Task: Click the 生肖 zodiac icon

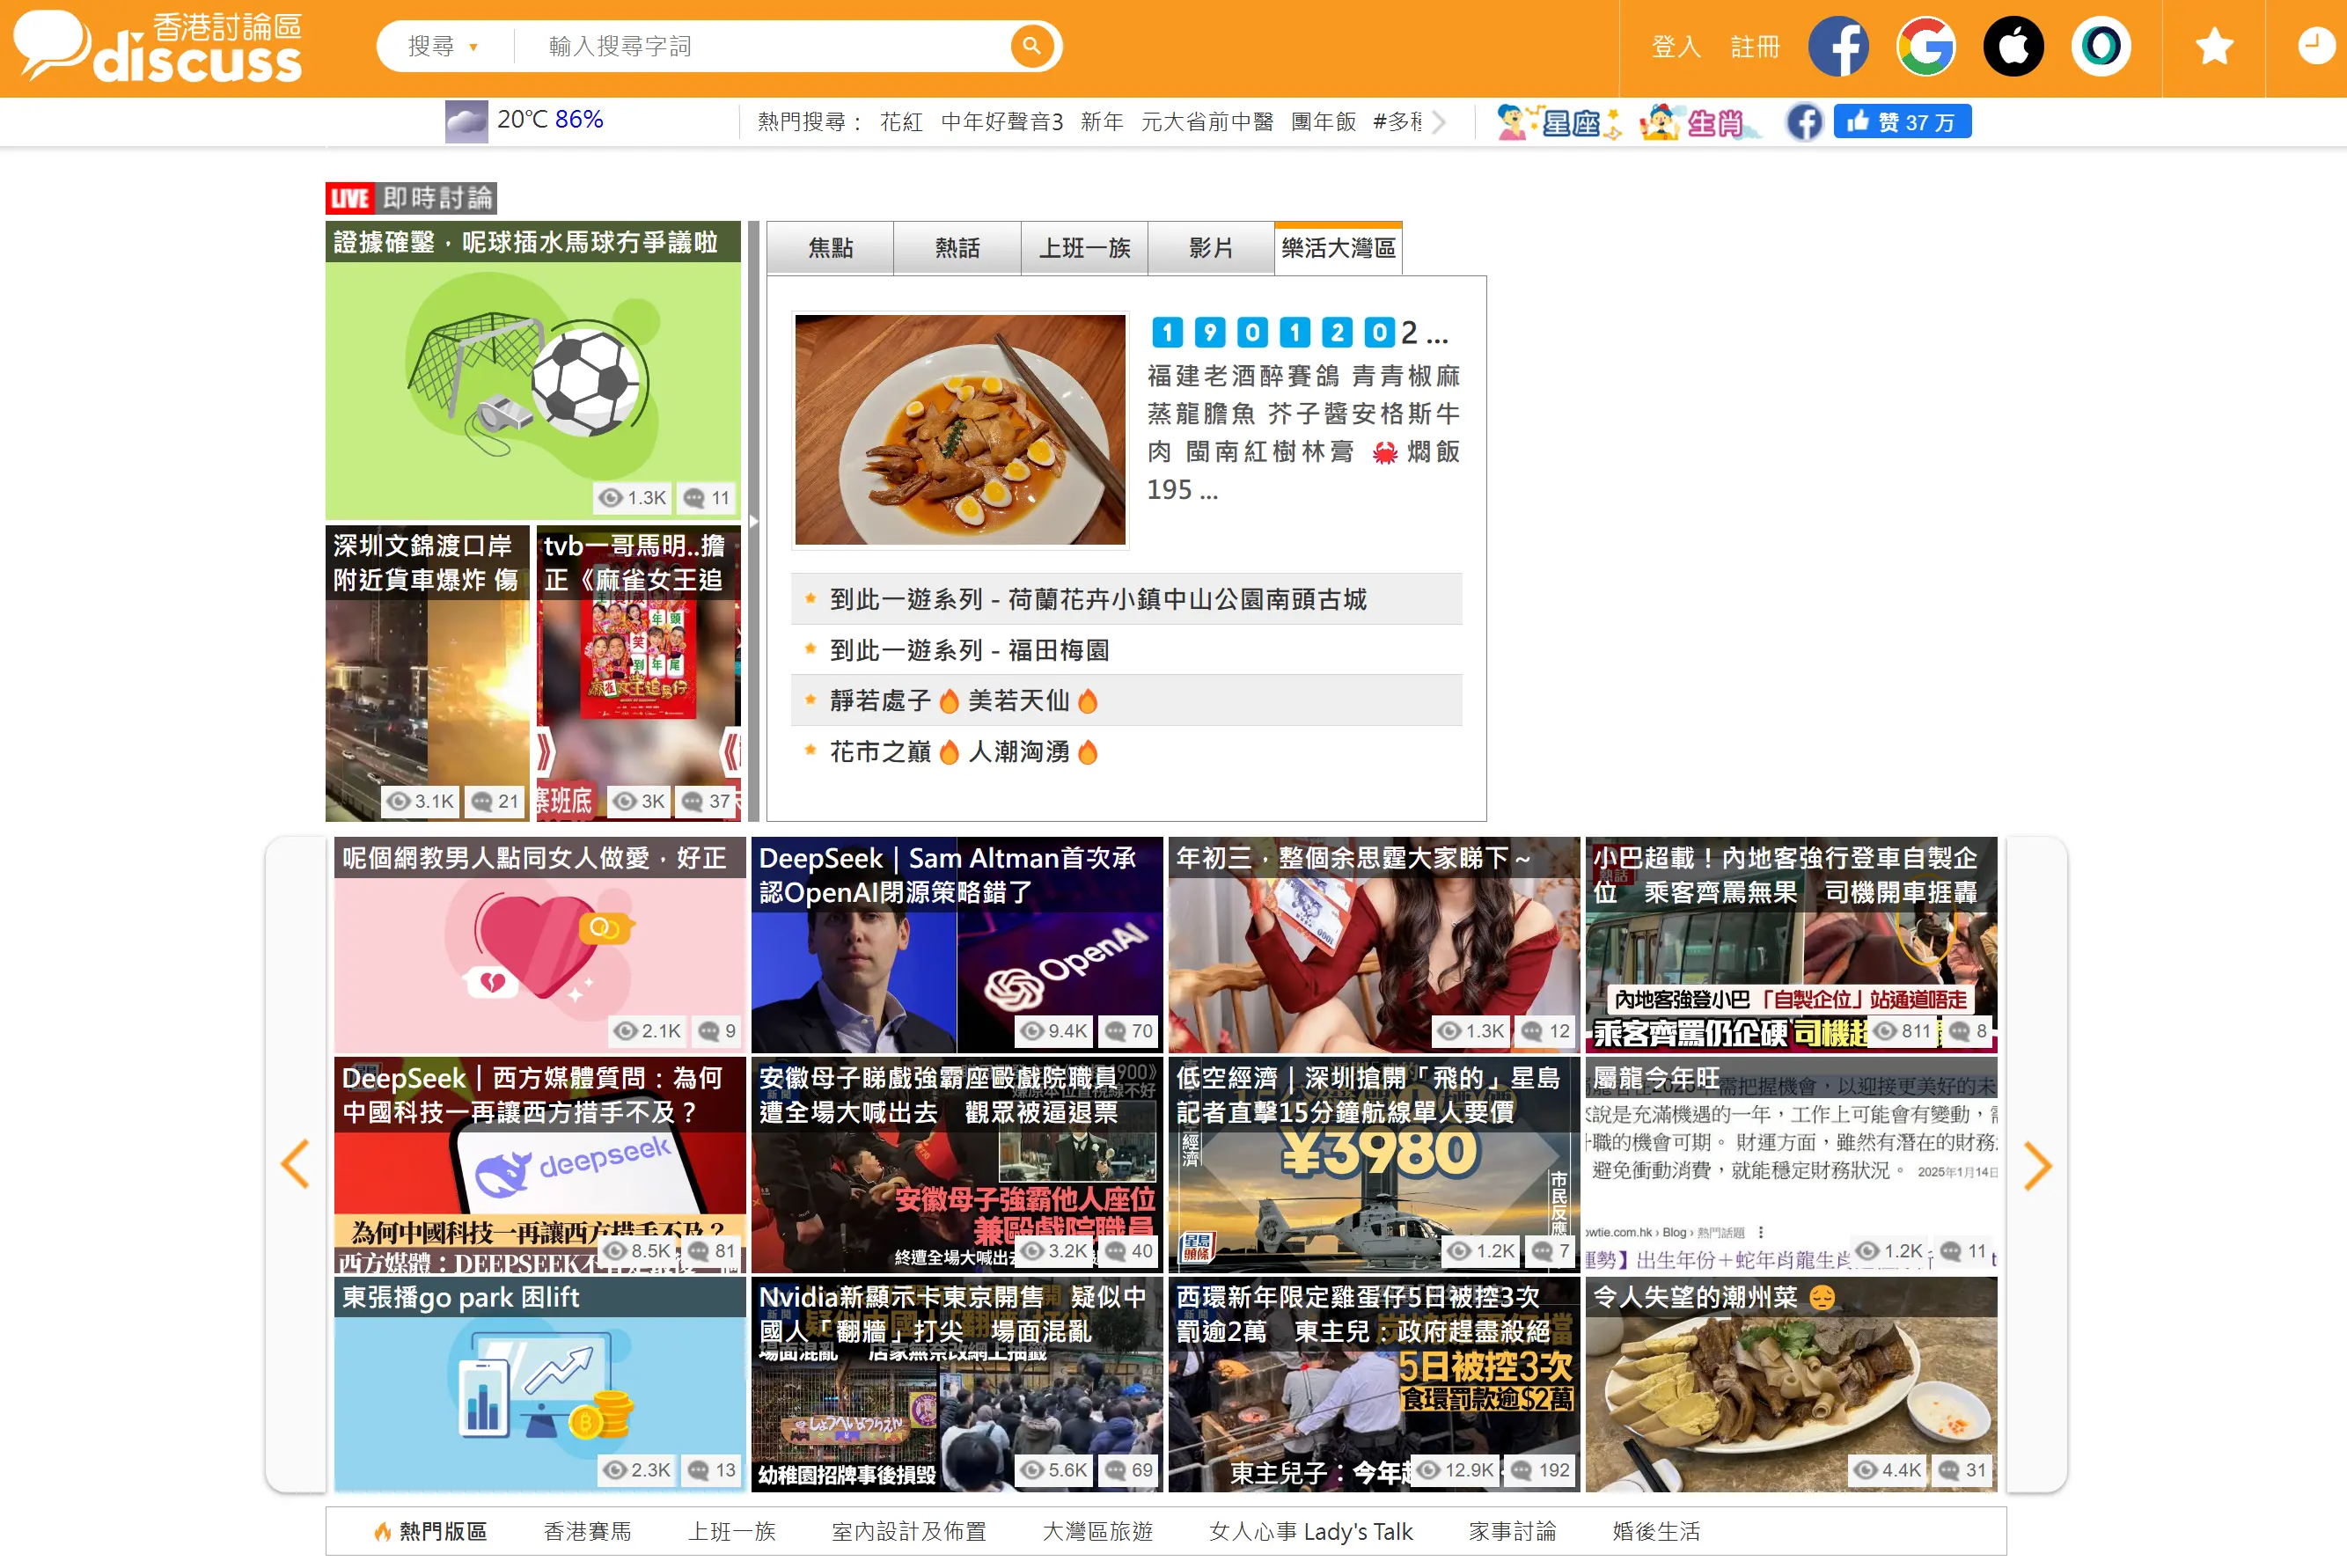Action: 1700,122
